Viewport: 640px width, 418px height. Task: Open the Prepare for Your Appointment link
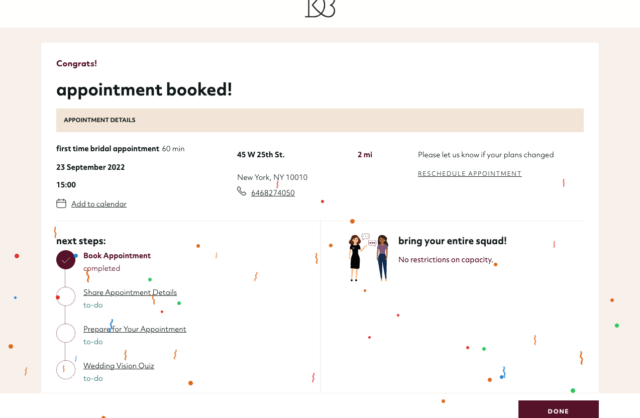tap(134, 329)
